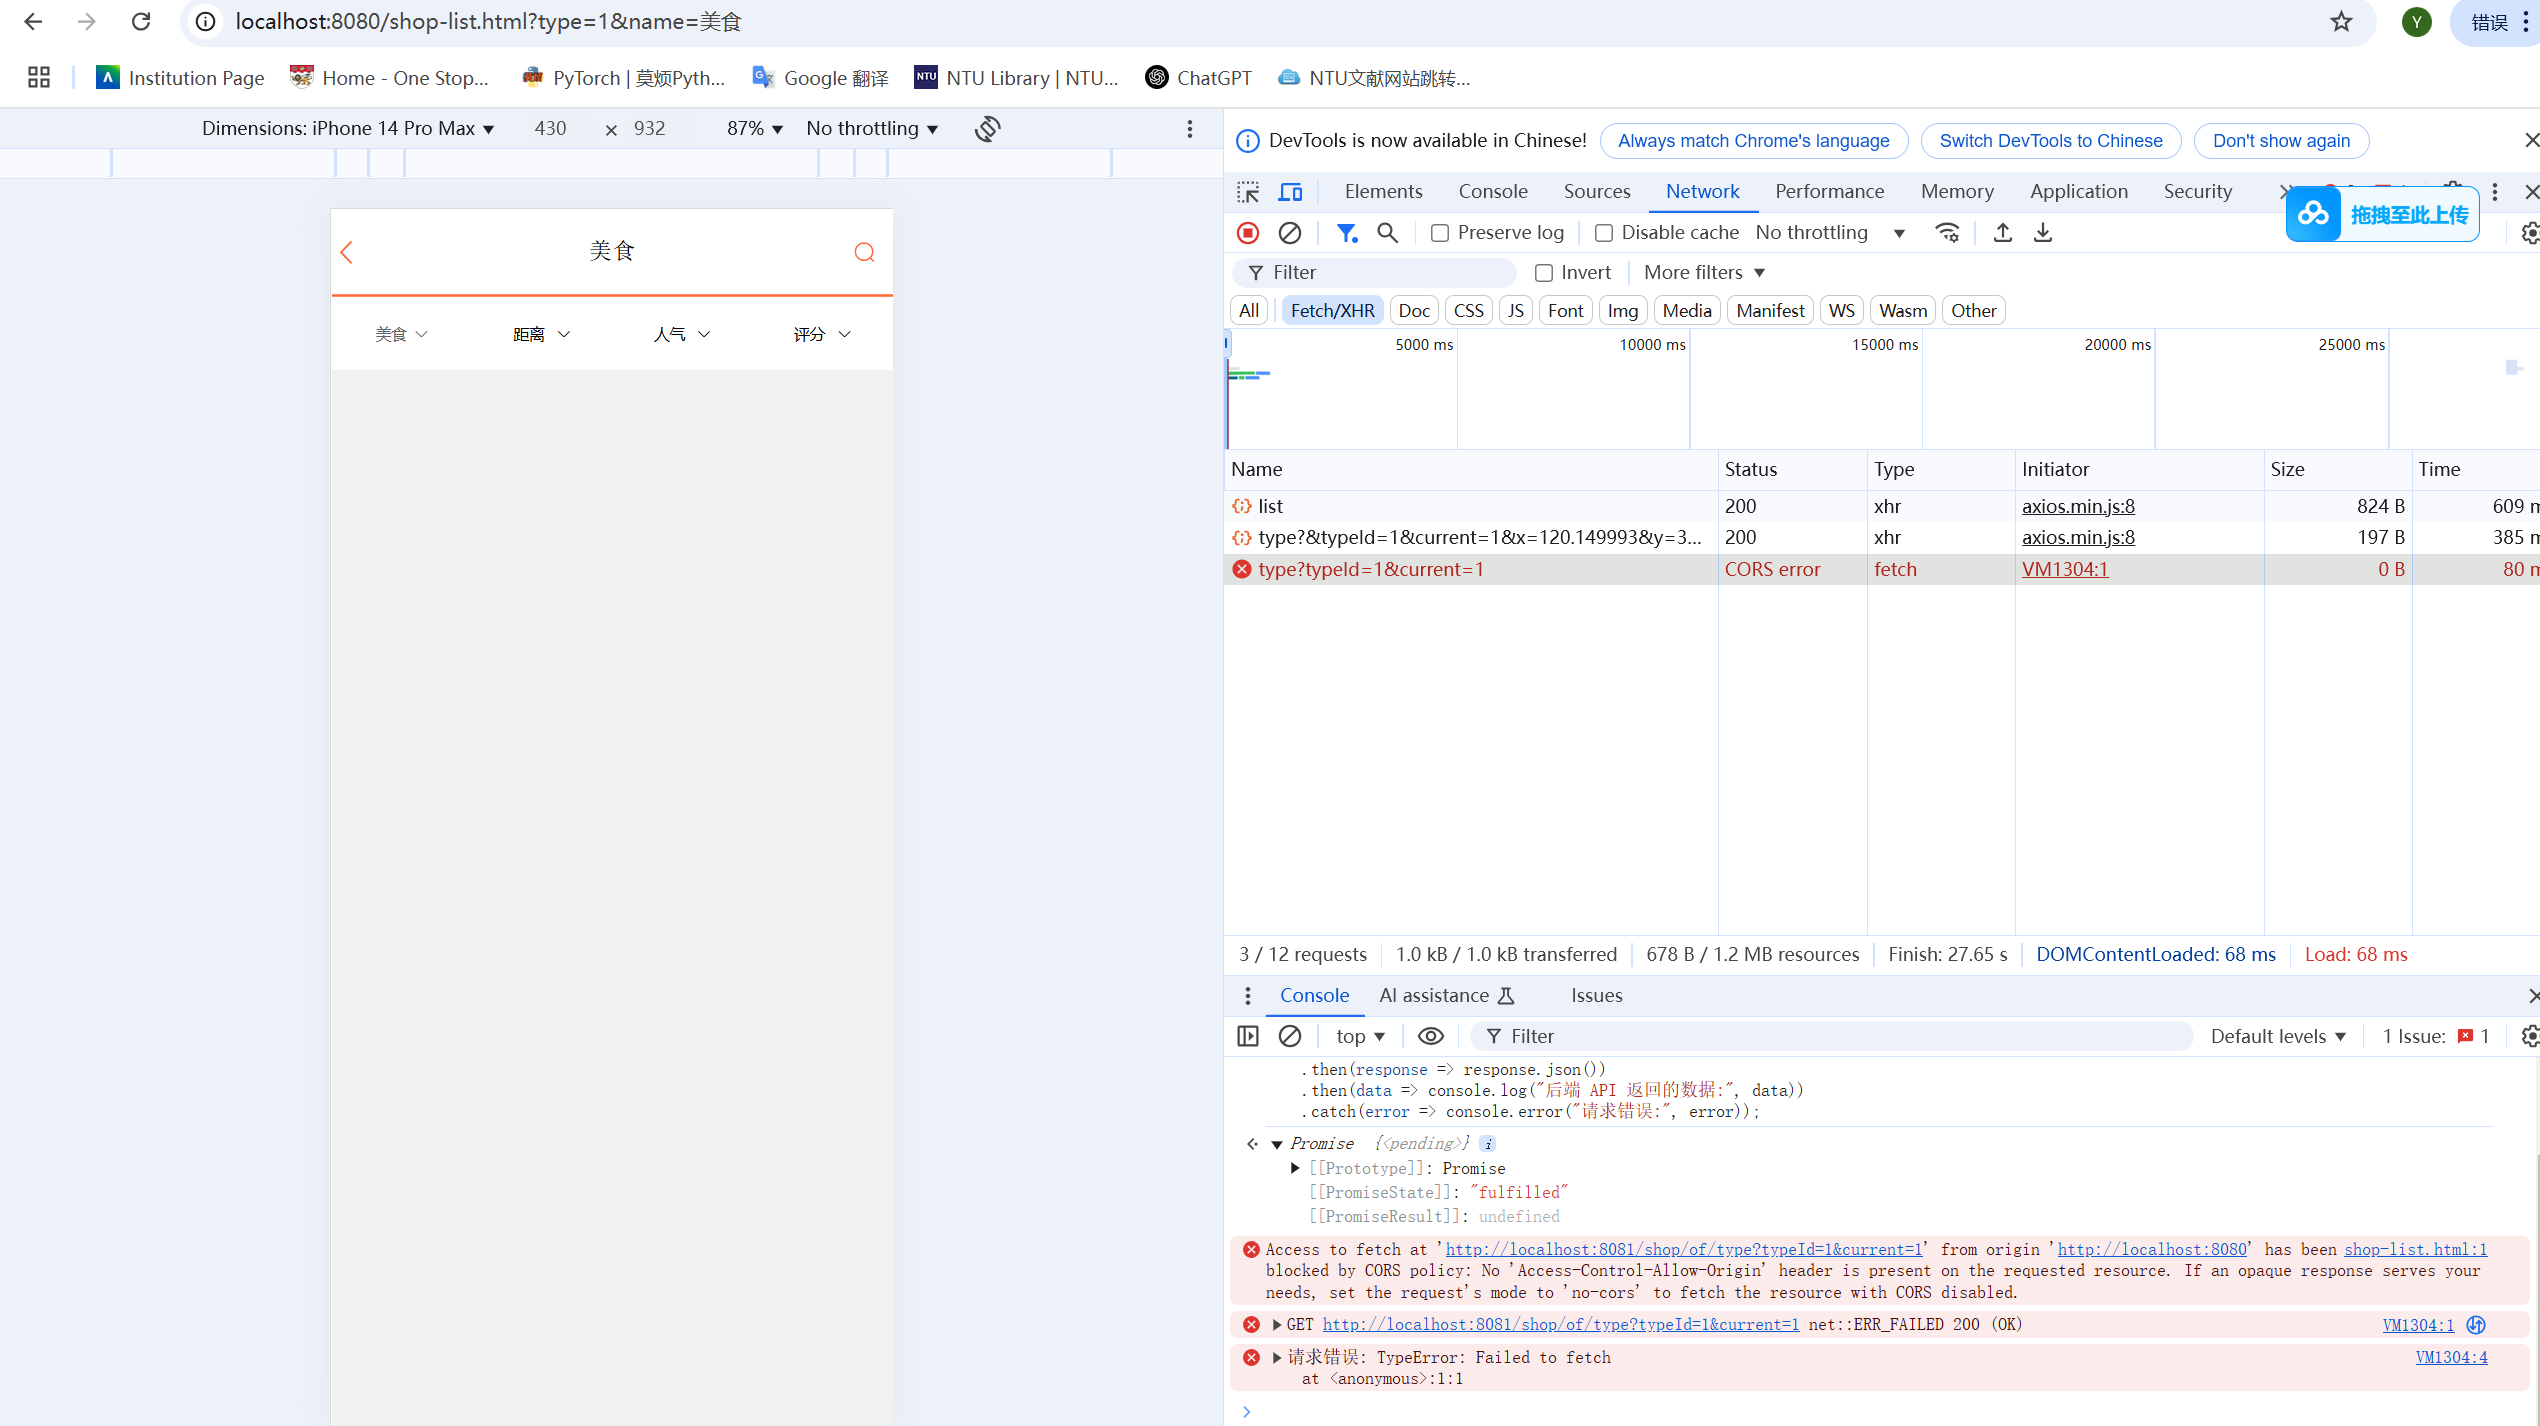The height and width of the screenshot is (1426, 2540).
Task: Click the orange search icon in page header
Action: (x=864, y=252)
